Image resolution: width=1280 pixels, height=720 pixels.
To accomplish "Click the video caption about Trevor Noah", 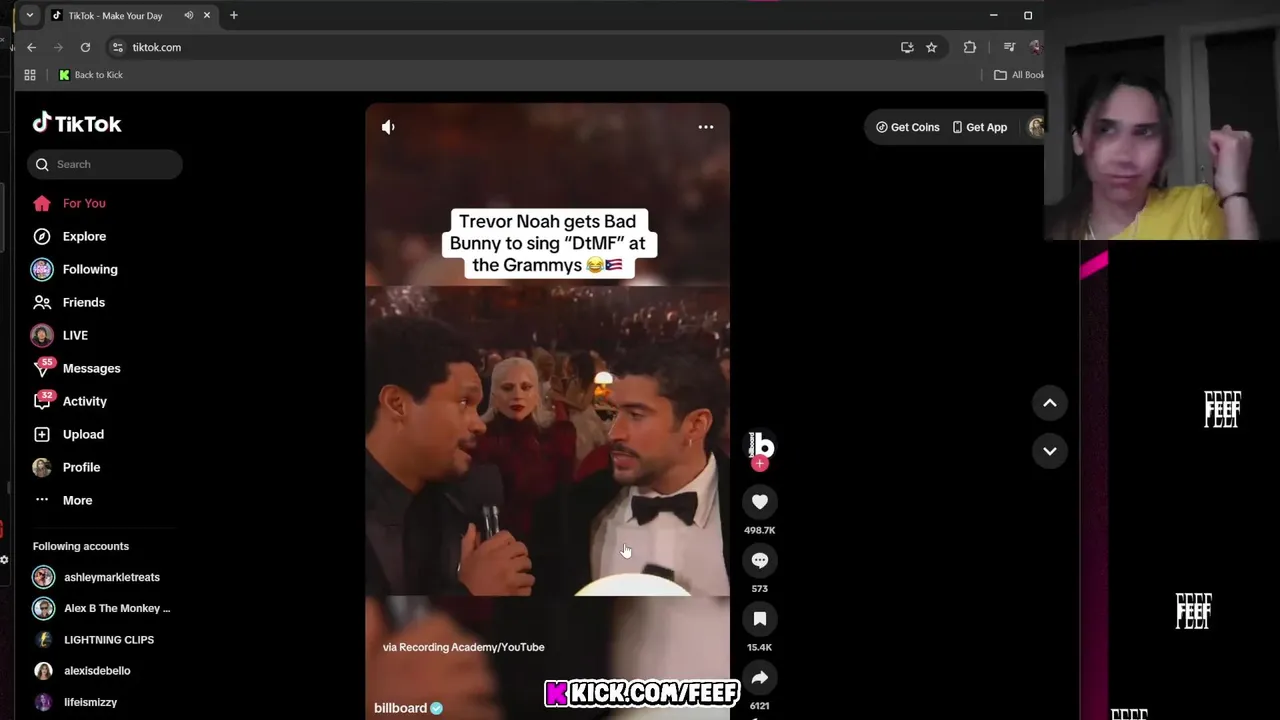I will (547, 243).
